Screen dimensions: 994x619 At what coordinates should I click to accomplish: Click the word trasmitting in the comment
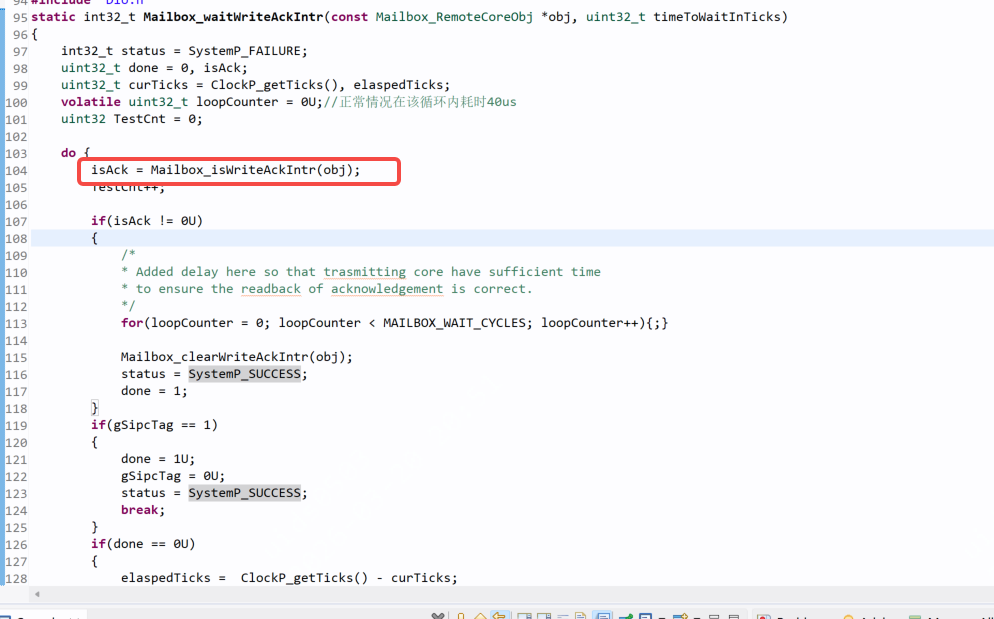coord(365,272)
